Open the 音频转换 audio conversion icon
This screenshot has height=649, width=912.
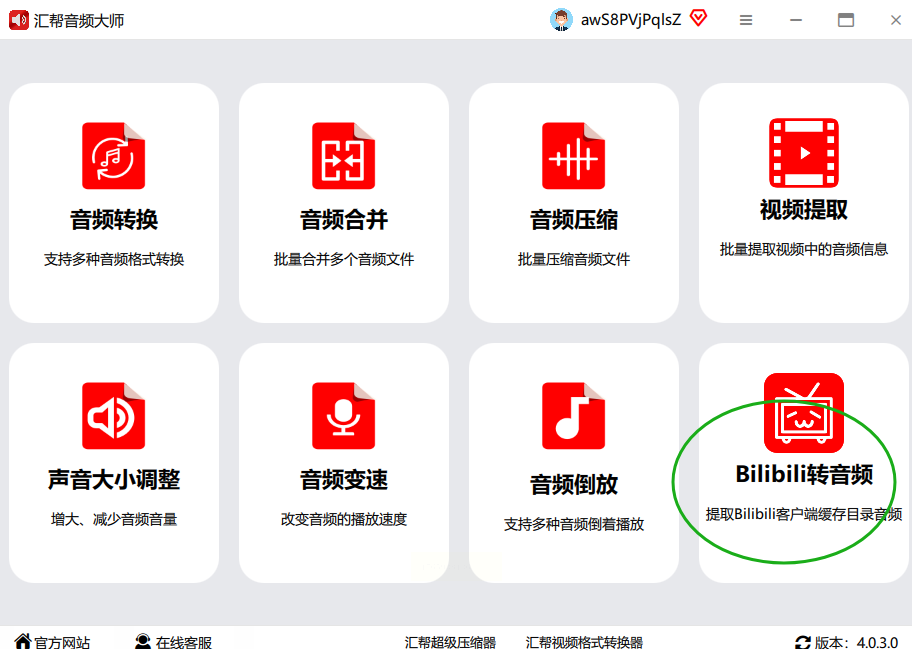click(x=113, y=155)
